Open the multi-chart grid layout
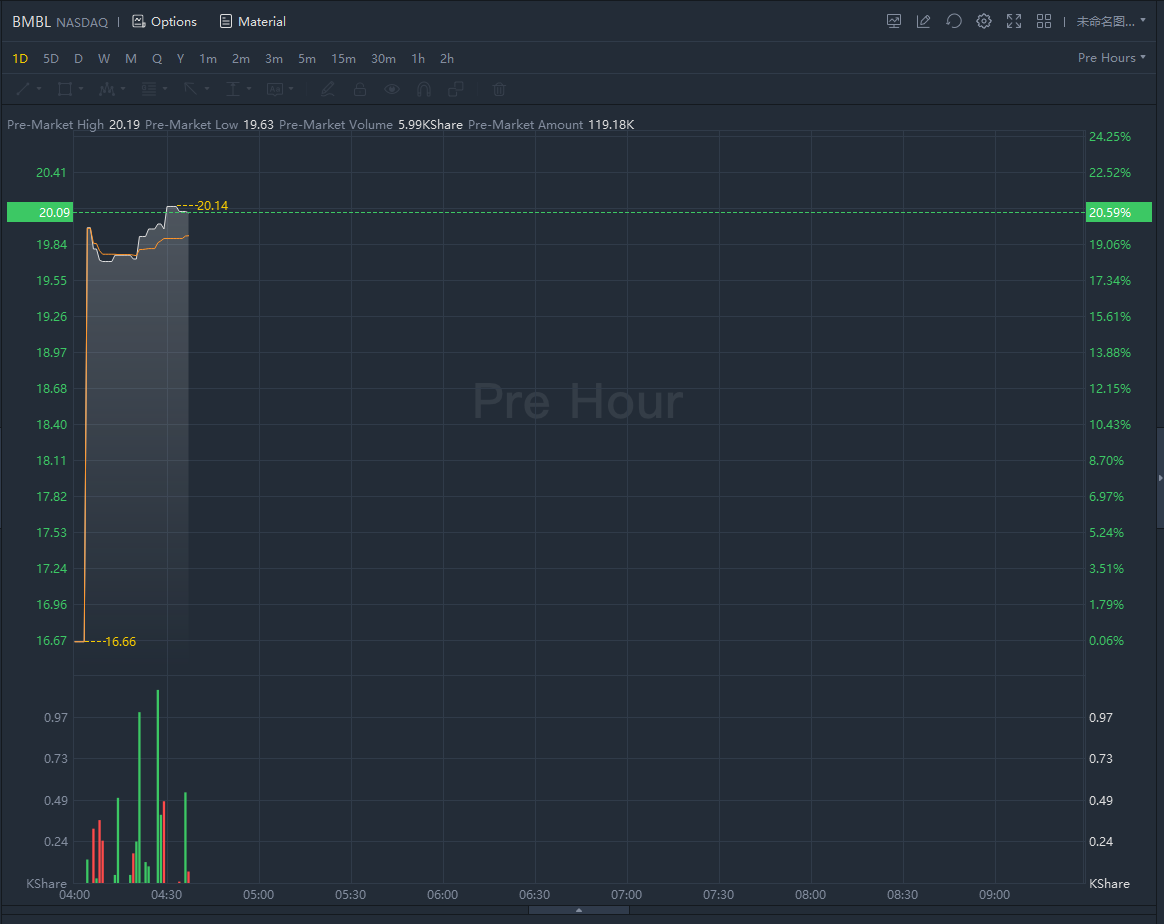Screen dimensions: 1164x924 pos(1044,22)
